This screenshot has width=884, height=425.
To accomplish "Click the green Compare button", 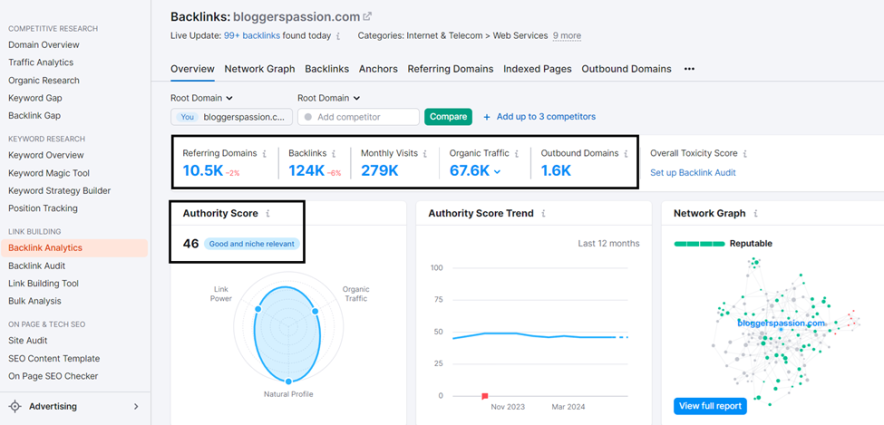I will click(x=448, y=117).
